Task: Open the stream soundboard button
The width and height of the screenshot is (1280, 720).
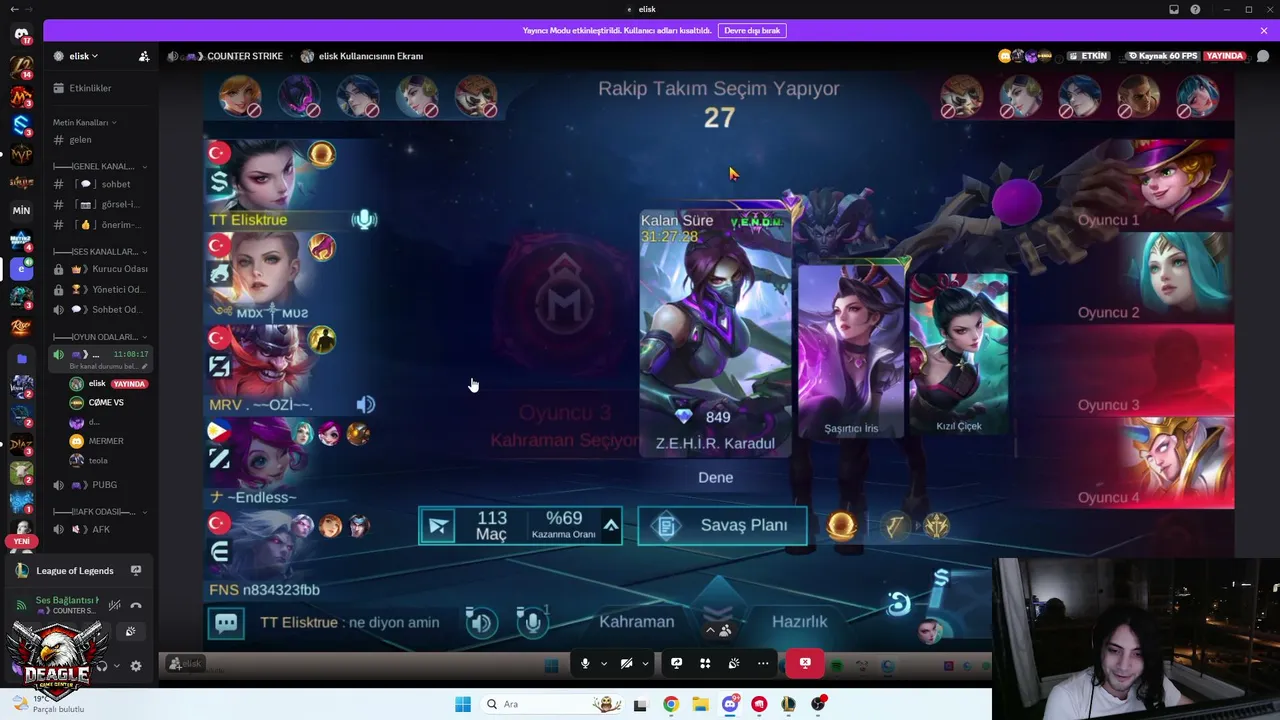Action: tap(734, 663)
